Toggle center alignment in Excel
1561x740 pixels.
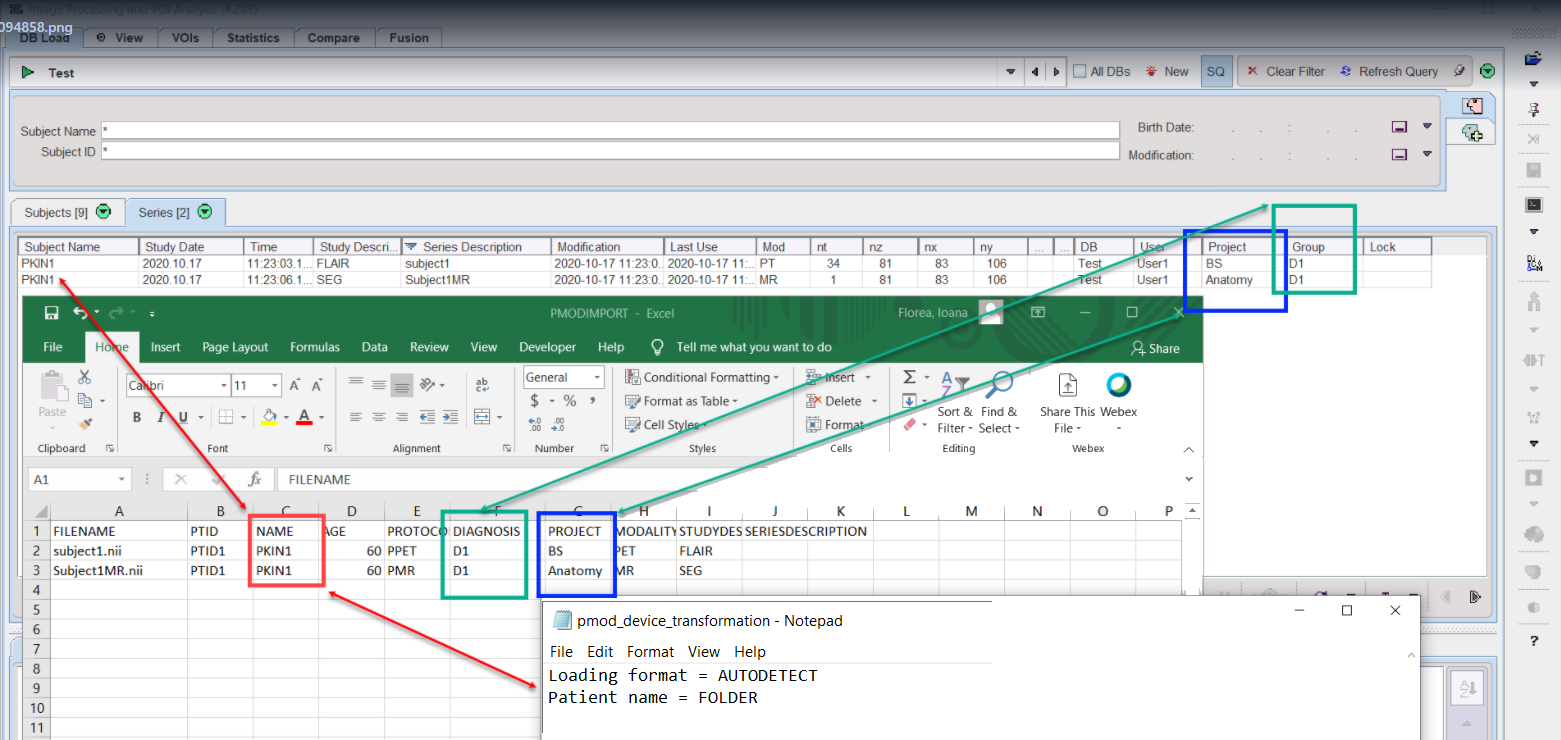[x=379, y=417]
